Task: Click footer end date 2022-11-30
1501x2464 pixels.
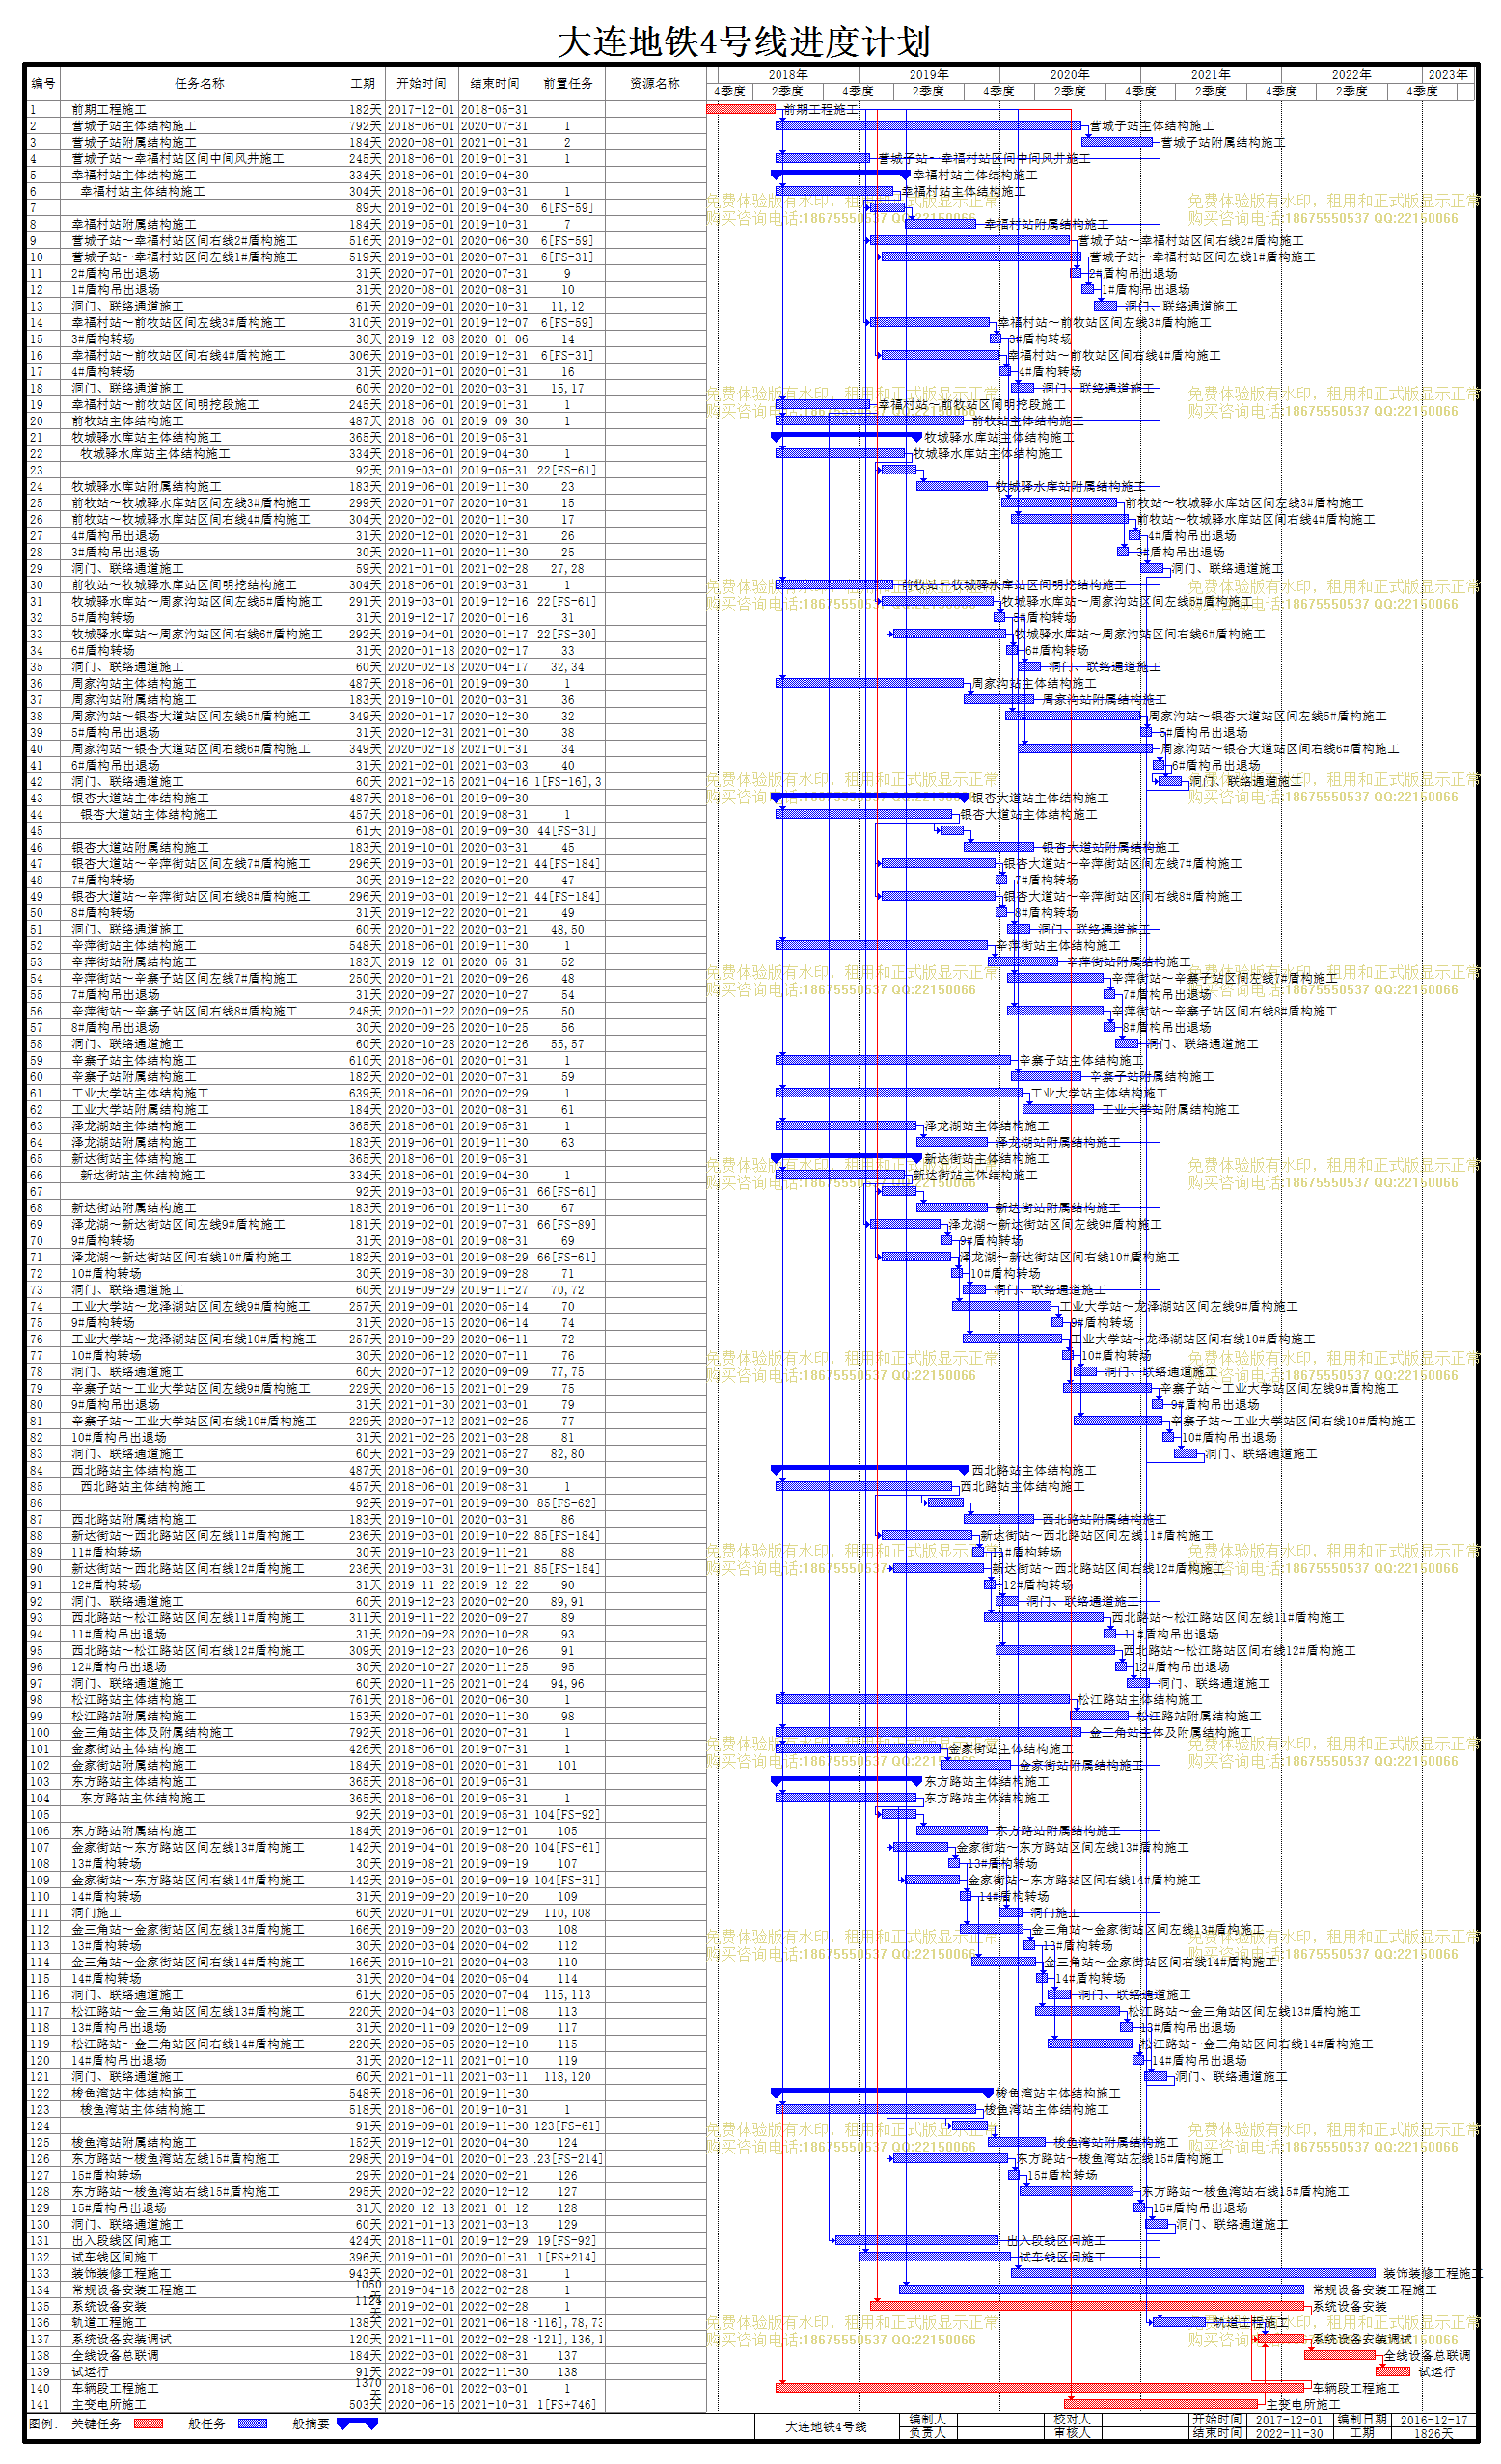Action: point(1289,2432)
